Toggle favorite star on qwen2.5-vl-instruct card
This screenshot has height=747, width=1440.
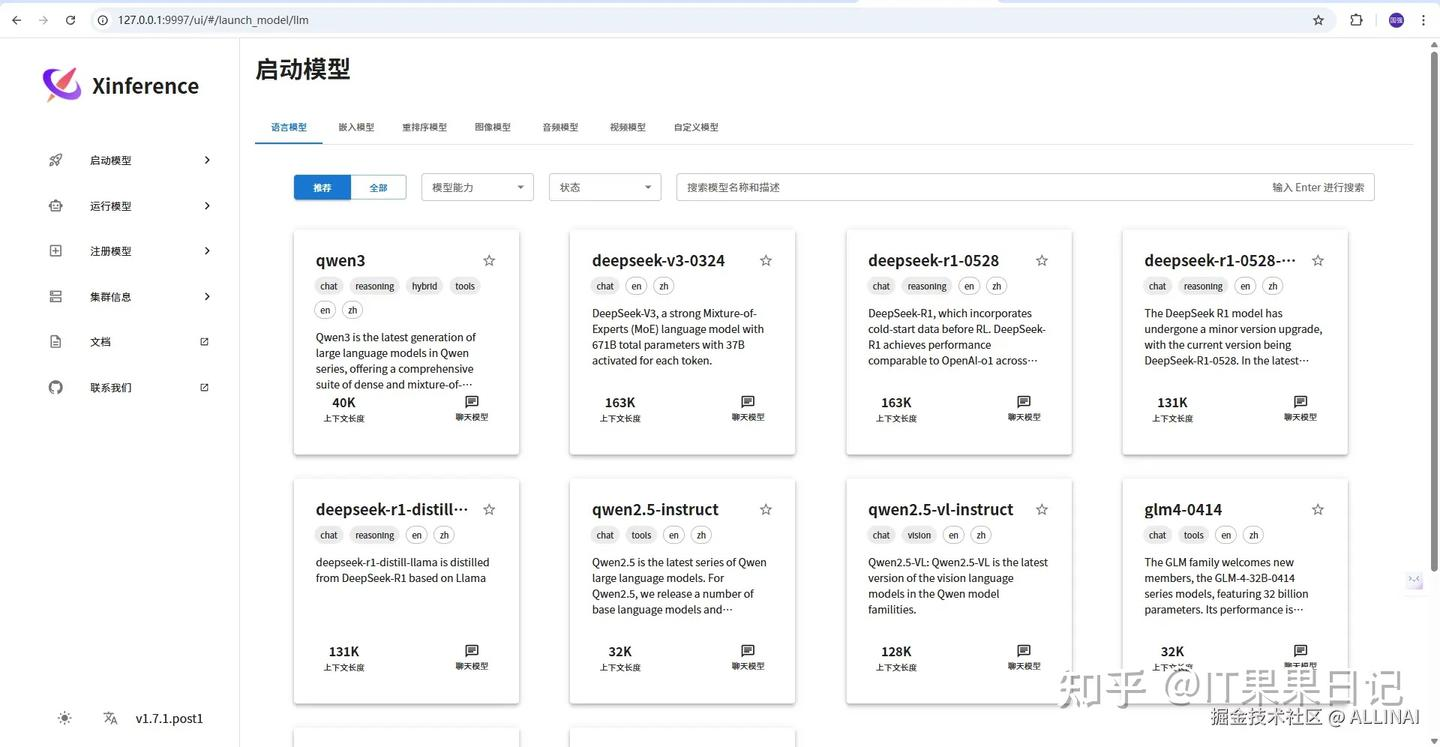(1042, 509)
